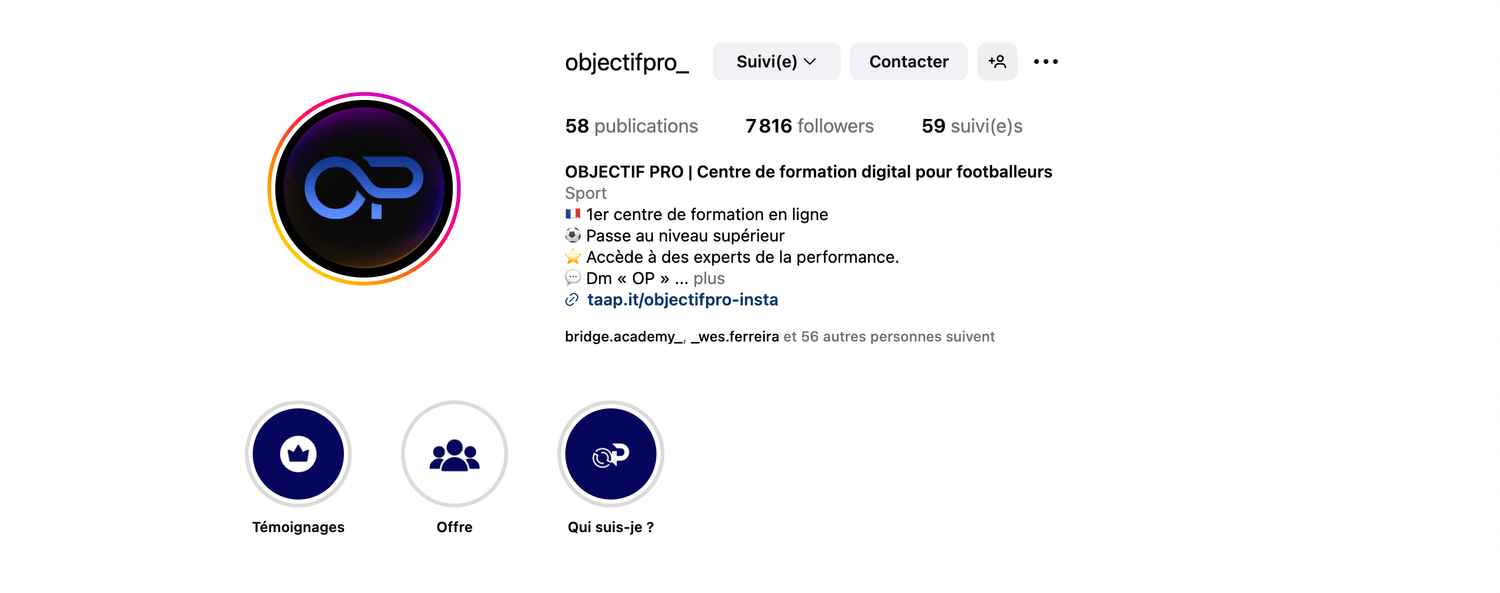Click the suggest similar accounts icon
This screenshot has width=1500, height=593.
point(997,62)
